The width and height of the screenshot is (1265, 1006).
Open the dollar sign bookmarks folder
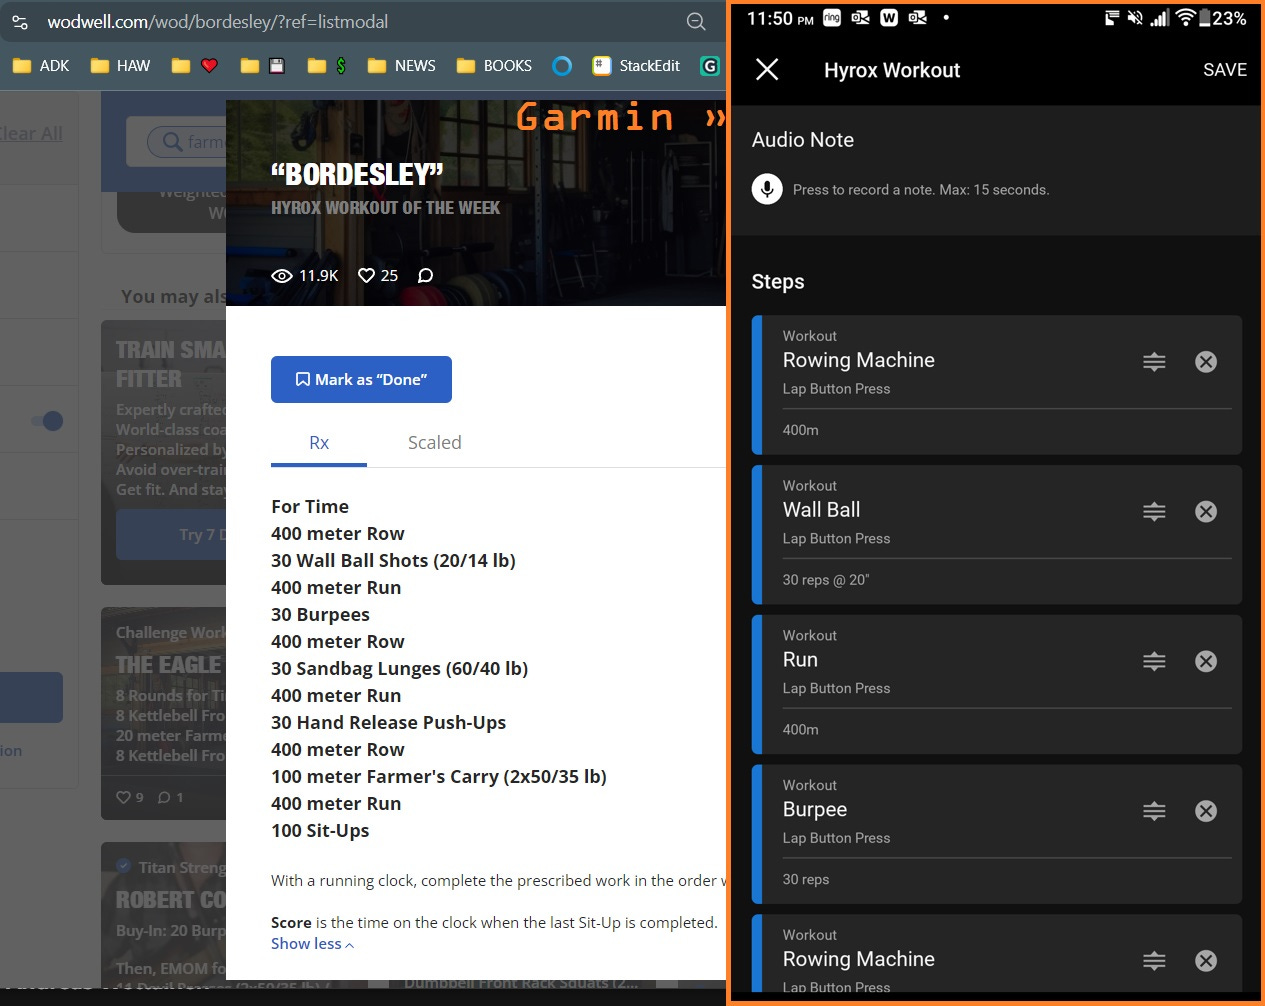click(327, 66)
